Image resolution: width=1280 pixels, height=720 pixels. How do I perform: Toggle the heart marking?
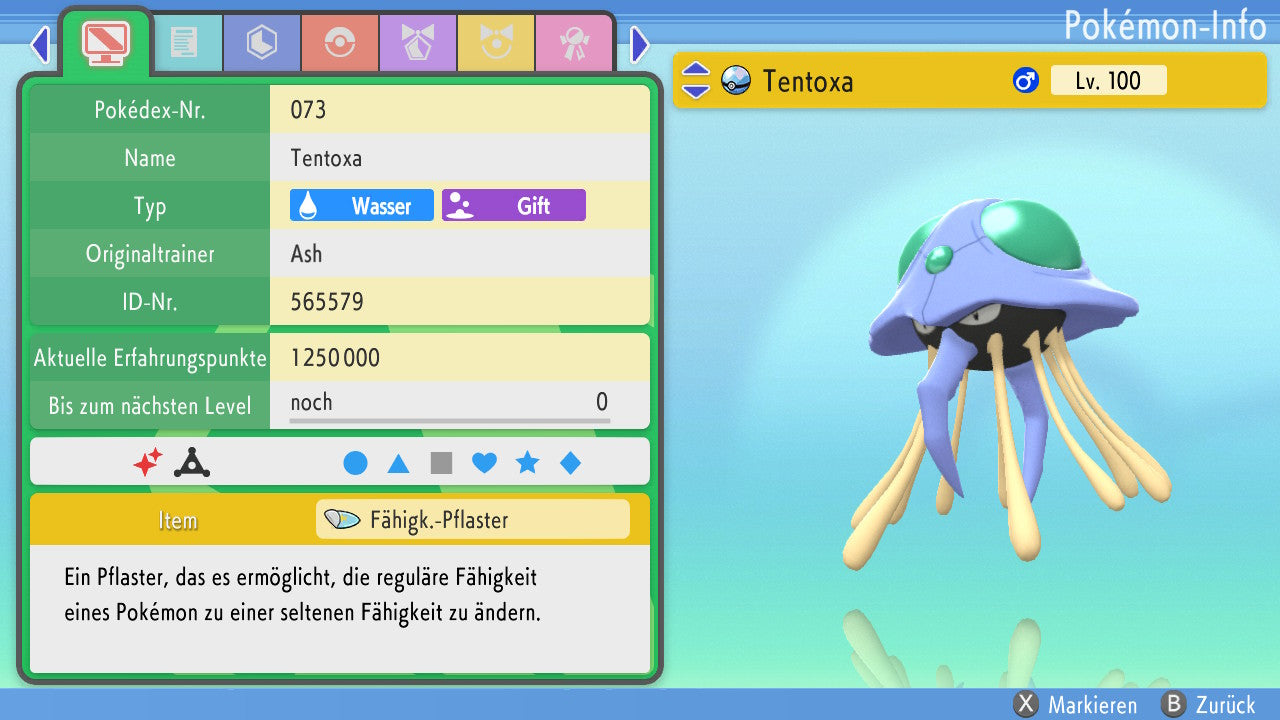[x=484, y=463]
